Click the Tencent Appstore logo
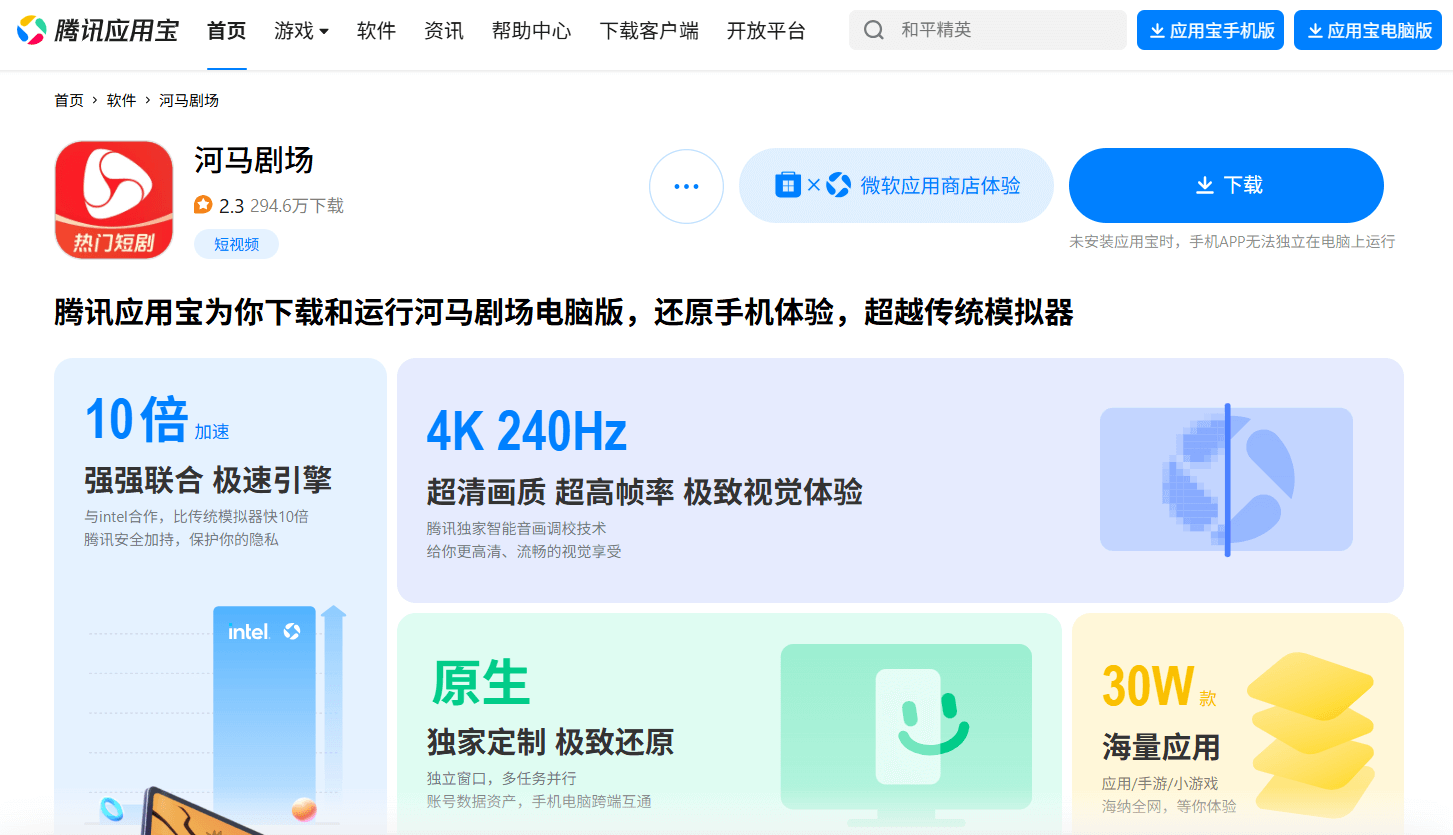Screen dimensions: 1453x835 pyautogui.click(x=97, y=30)
